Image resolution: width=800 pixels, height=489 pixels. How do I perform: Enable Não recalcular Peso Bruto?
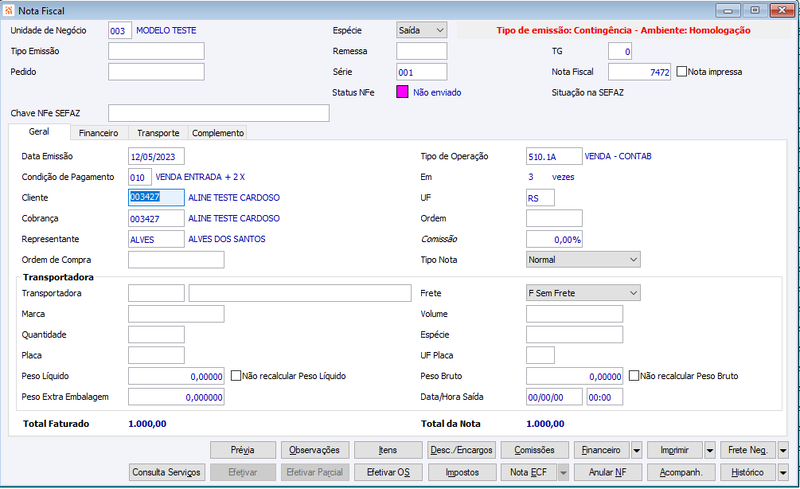[x=634, y=376]
